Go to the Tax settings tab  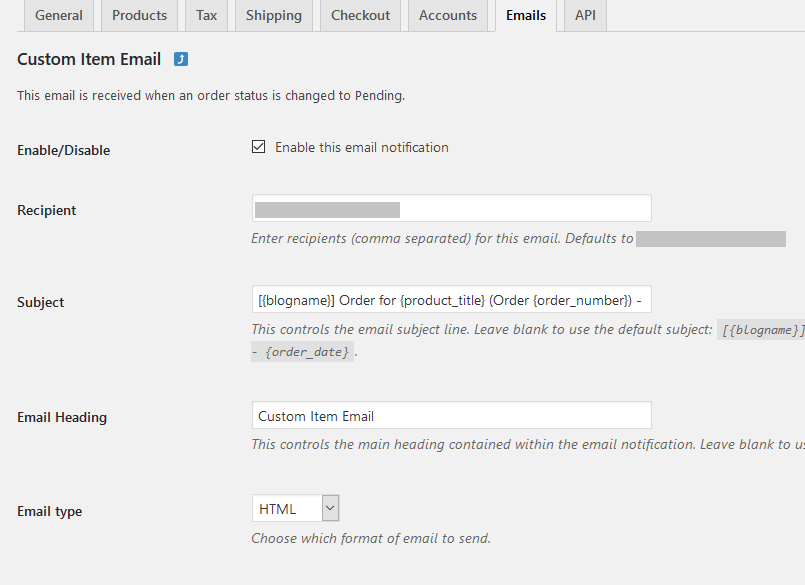click(206, 15)
